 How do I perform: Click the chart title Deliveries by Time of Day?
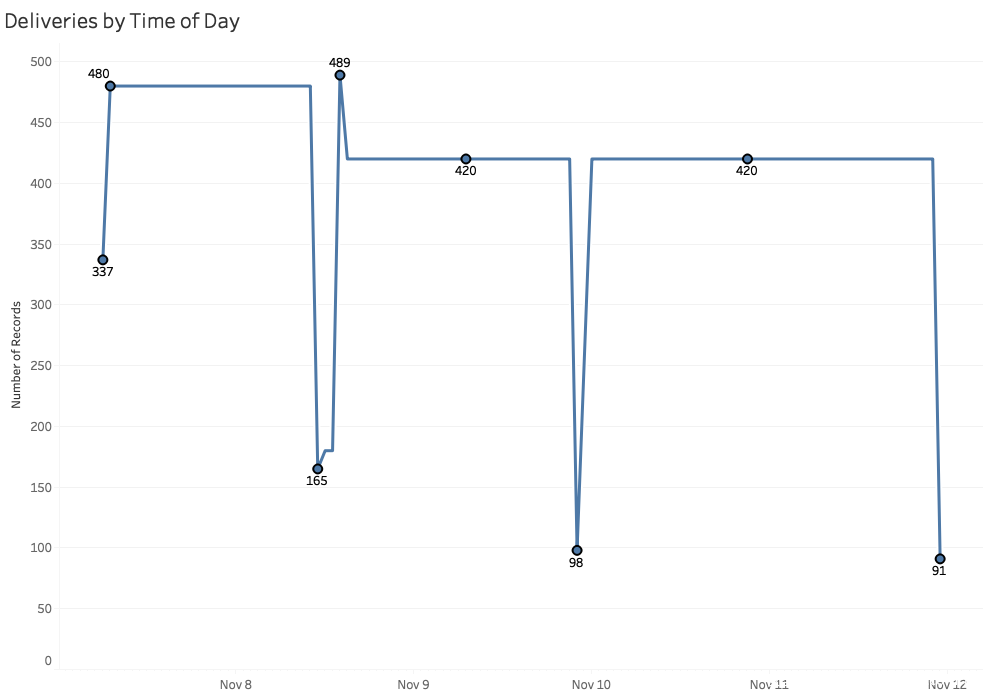pyautogui.click(x=122, y=20)
